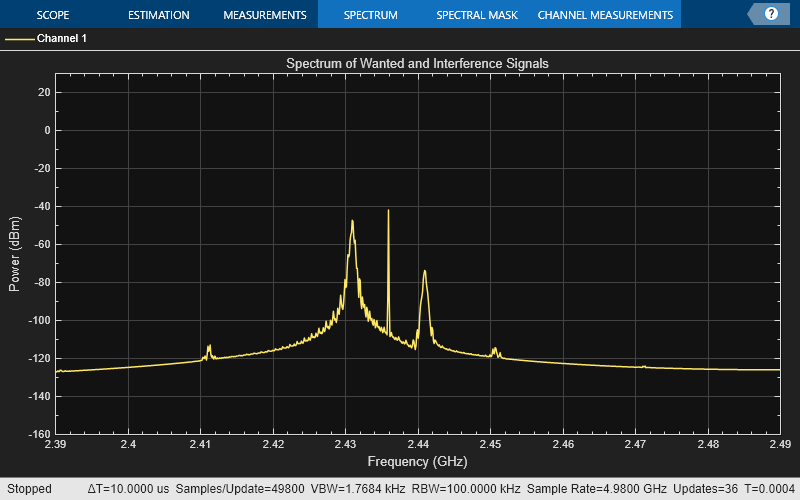Click the VBW=1.7684 kHz status entry
800x500 pixels.
358,489
